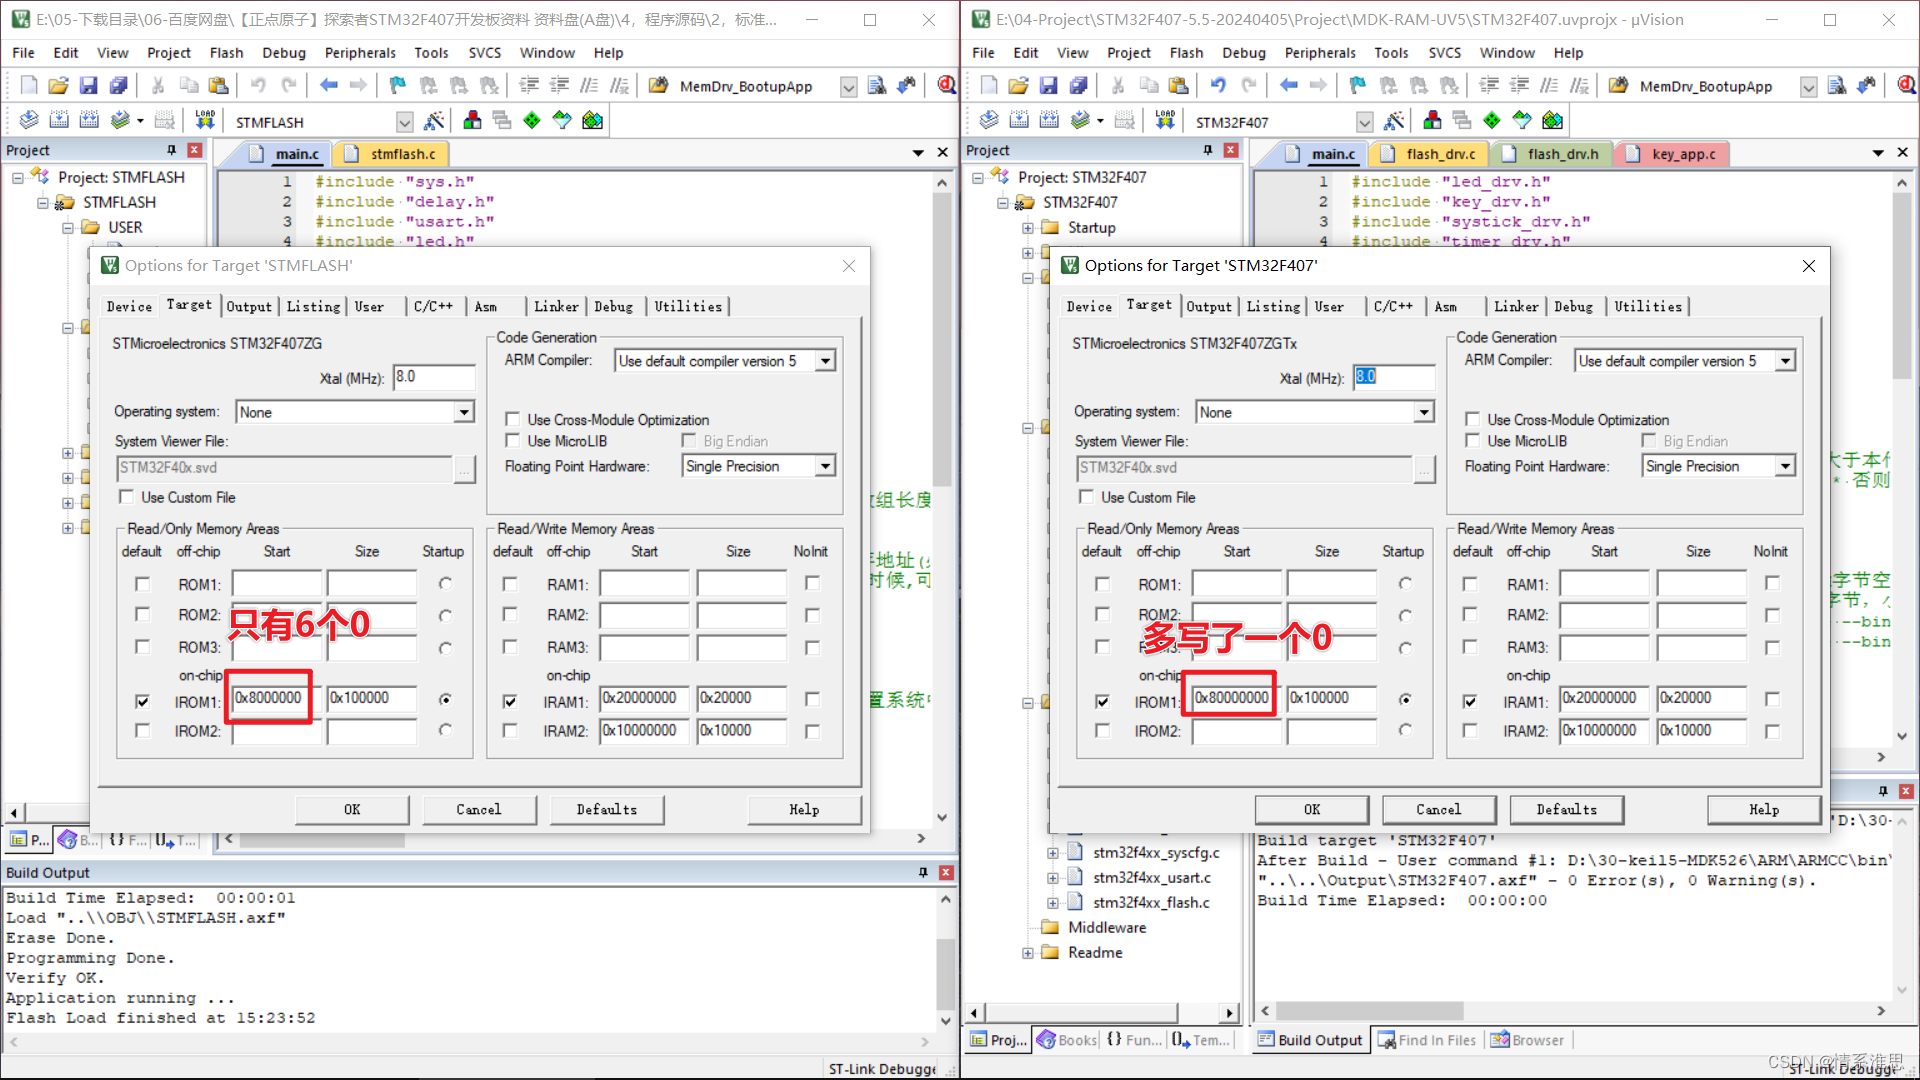Expand the Startup folder in right project tree
Viewport: 1920px width, 1080px height.
tap(1028, 228)
